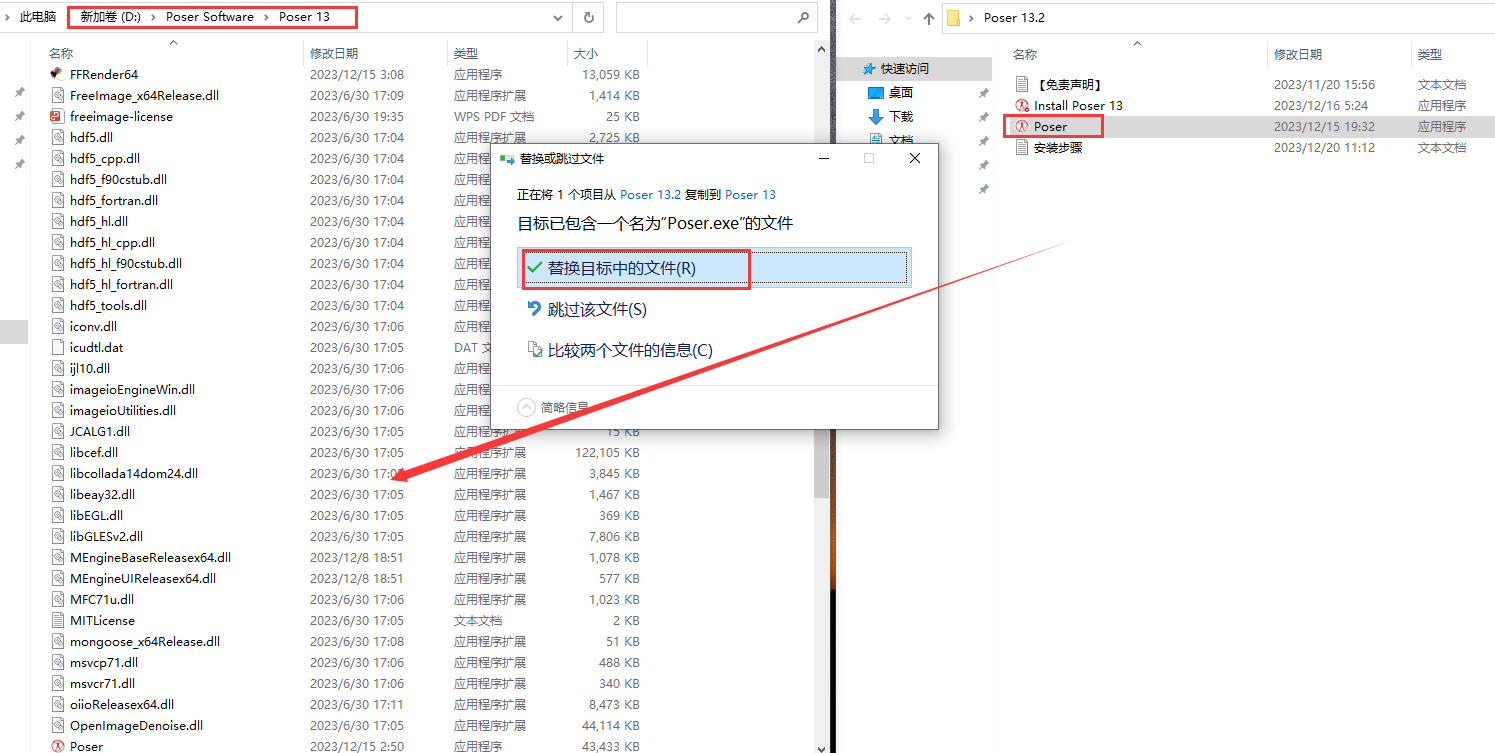Expand the 简略信息 details chevron
The width and height of the screenshot is (1495, 753).
click(527, 407)
